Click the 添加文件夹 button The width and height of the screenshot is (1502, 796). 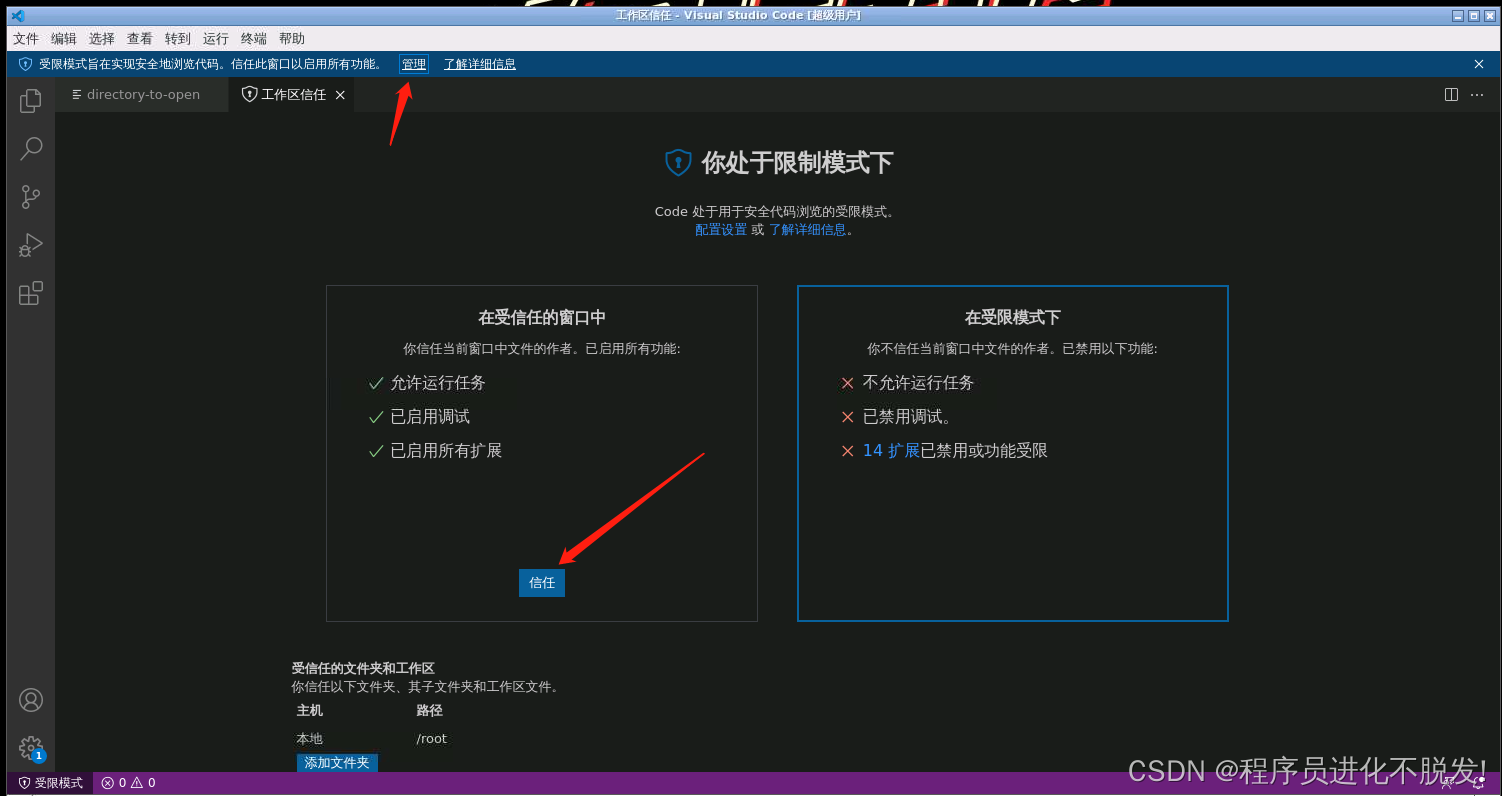[x=337, y=762]
